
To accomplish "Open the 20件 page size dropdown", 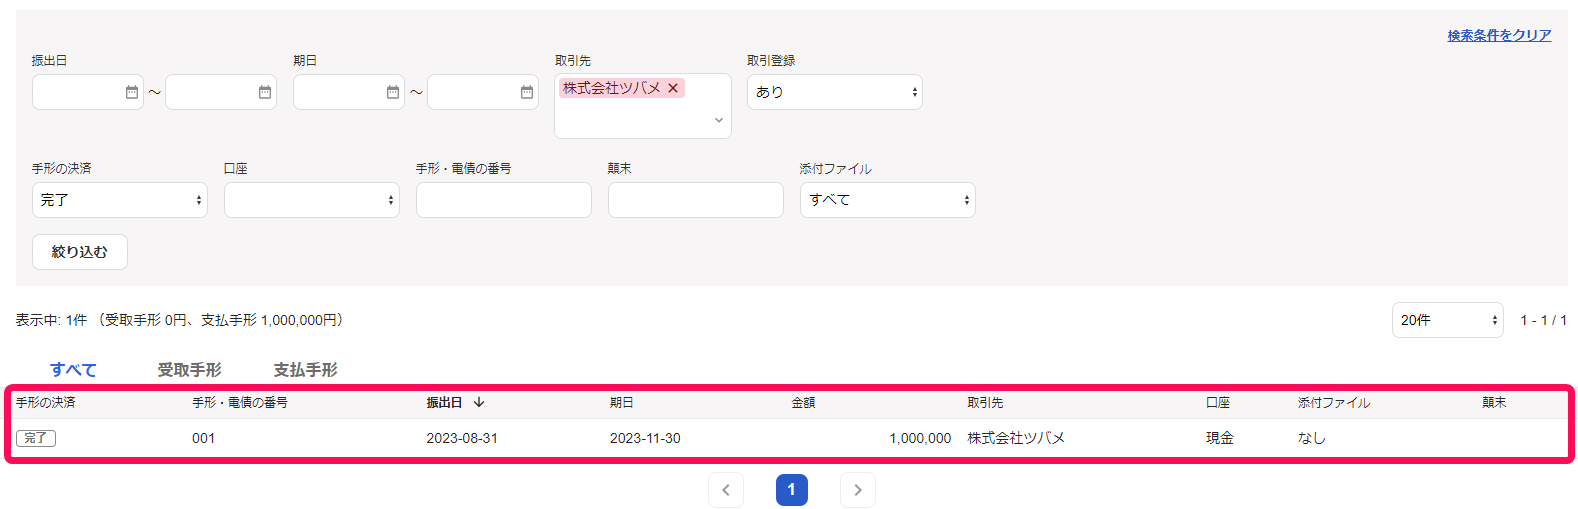I will (1448, 320).
